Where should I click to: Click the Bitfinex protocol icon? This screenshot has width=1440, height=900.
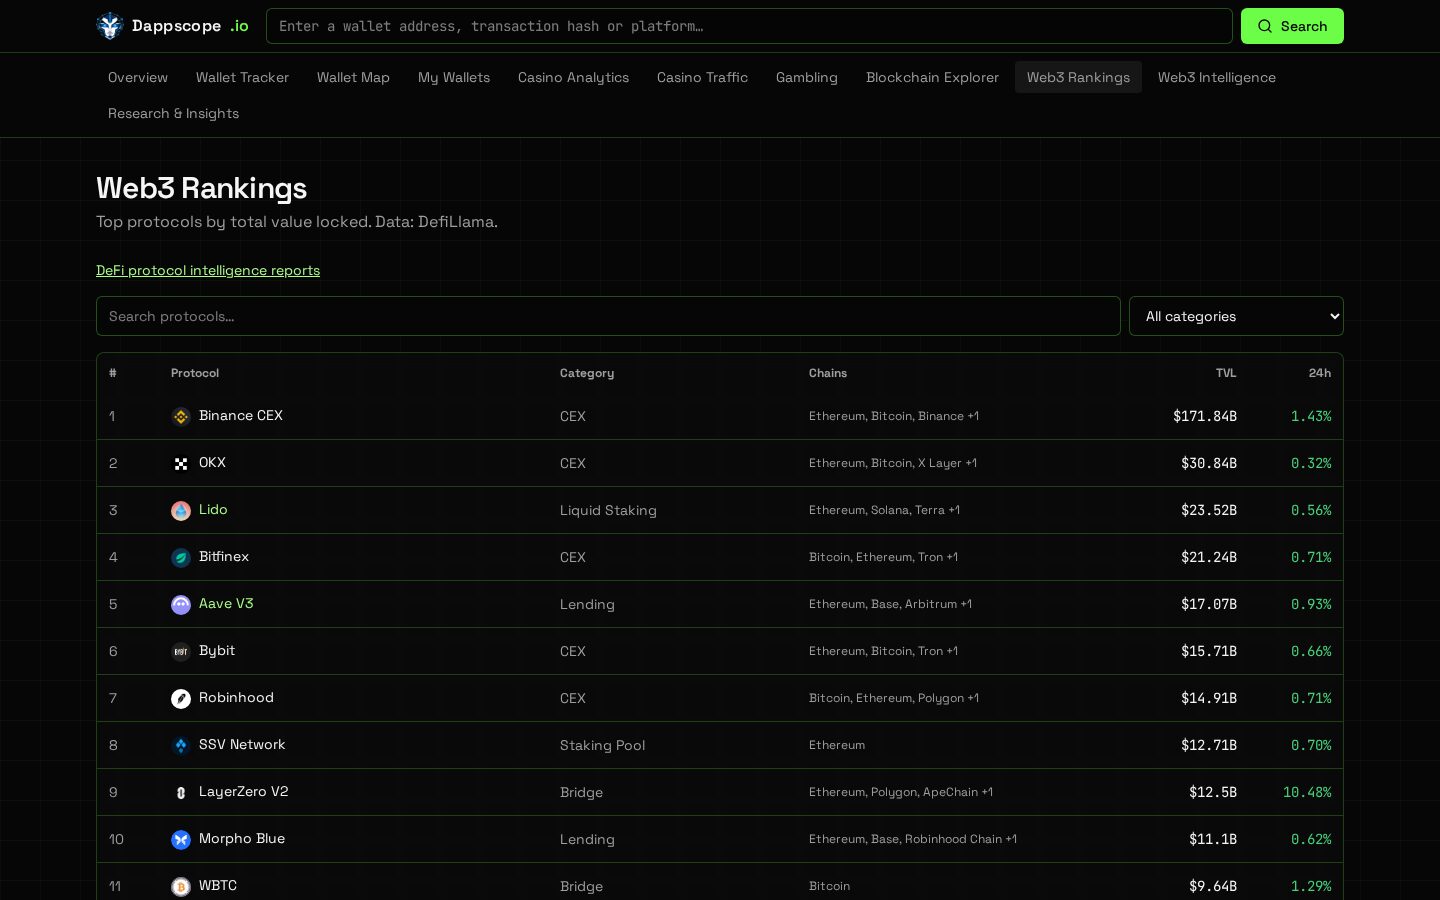pyautogui.click(x=181, y=558)
